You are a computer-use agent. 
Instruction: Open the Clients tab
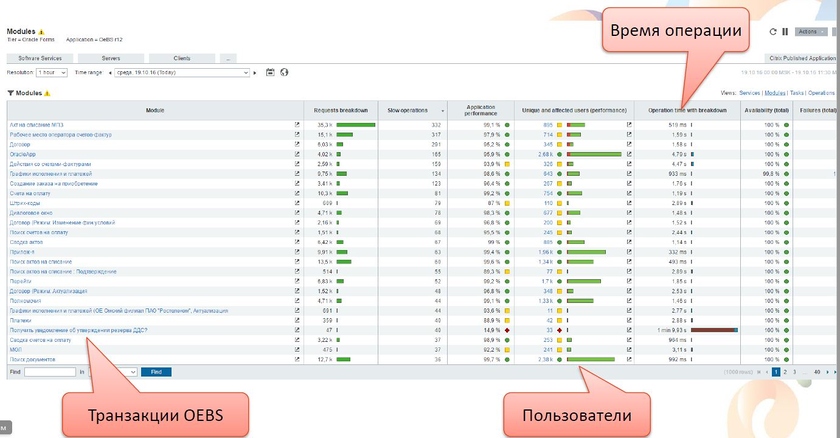click(x=182, y=59)
